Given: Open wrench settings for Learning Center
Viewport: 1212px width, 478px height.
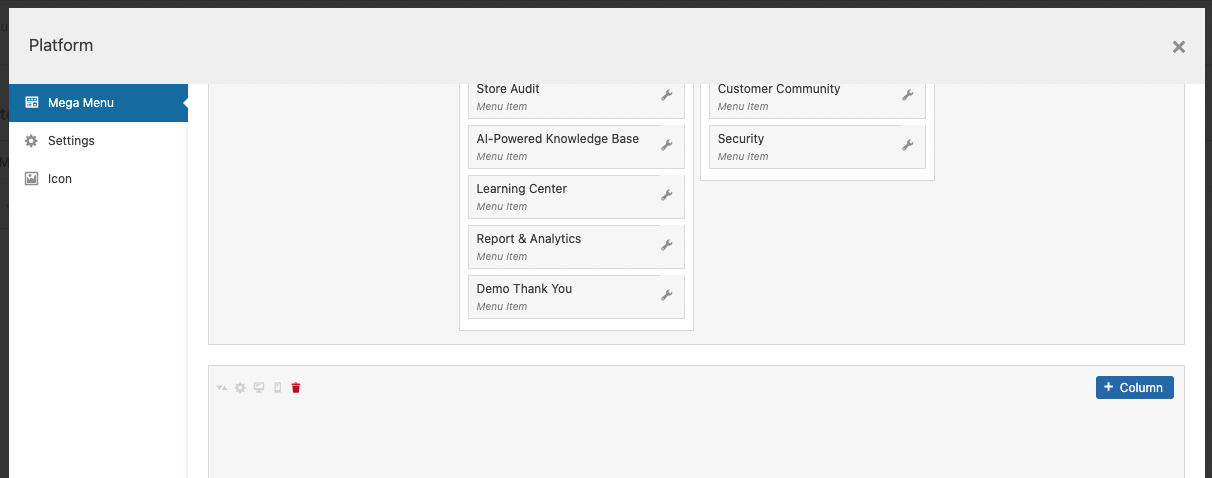Looking at the screenshot, I should click(x=667, y=195).
